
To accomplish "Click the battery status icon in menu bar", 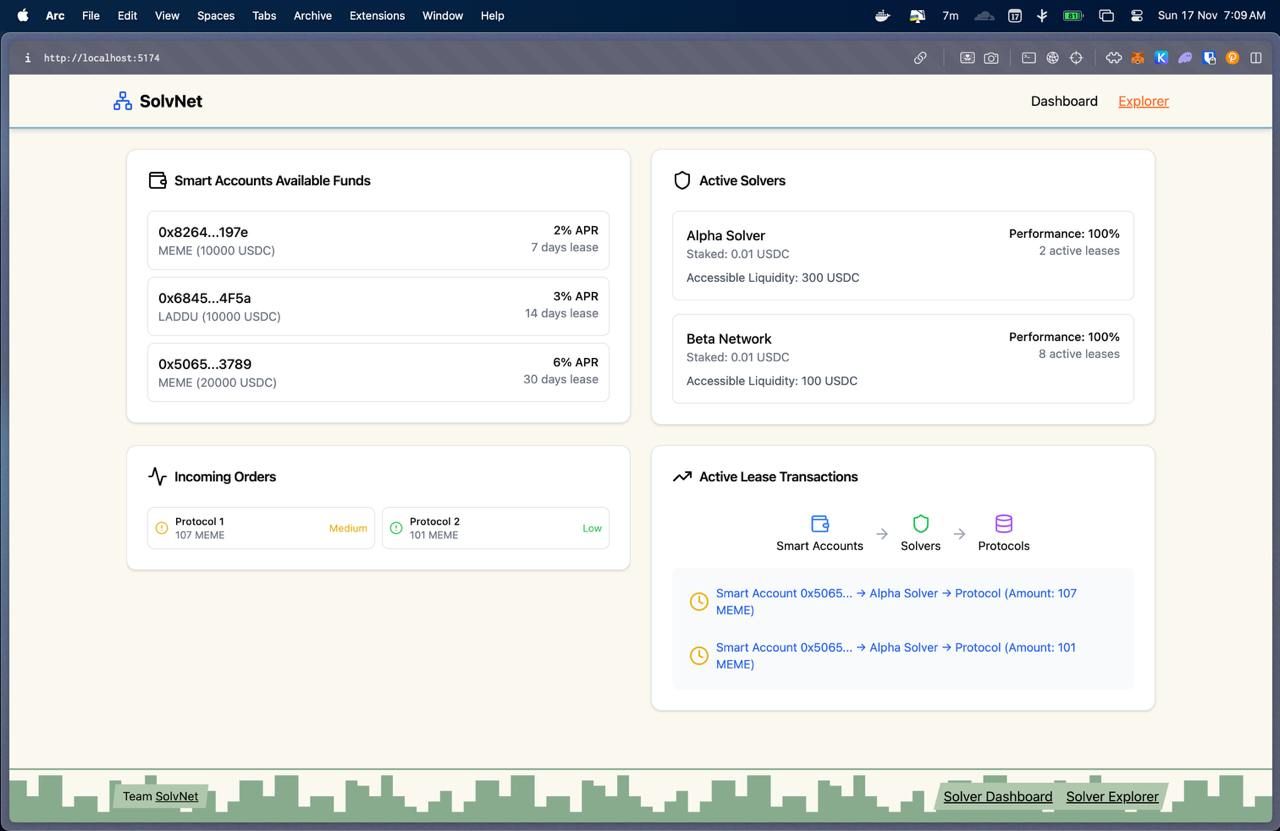I will [x=1073, y=15].
